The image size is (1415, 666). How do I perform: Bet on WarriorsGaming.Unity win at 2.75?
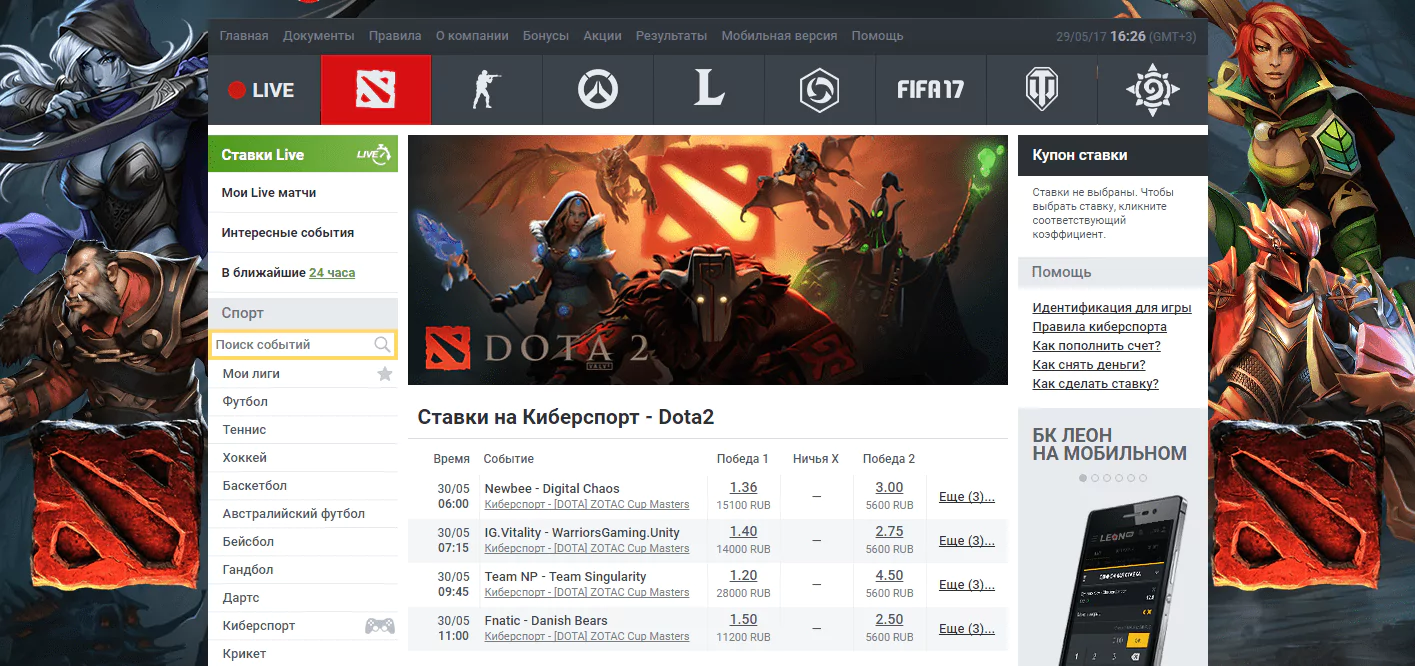tap(889, 531)
